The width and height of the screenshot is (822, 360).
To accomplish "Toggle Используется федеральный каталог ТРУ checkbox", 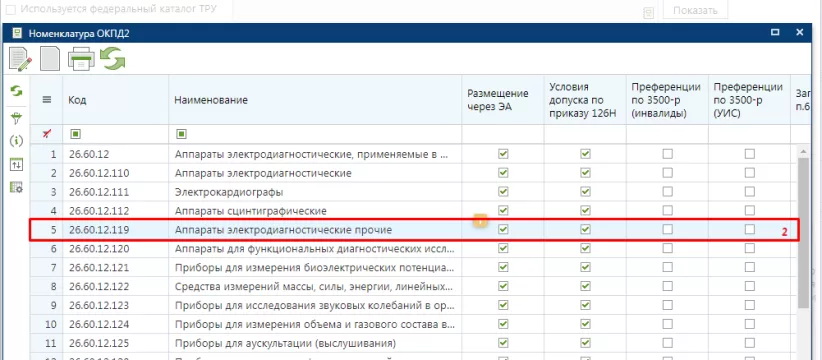I will tap(10, 9).
